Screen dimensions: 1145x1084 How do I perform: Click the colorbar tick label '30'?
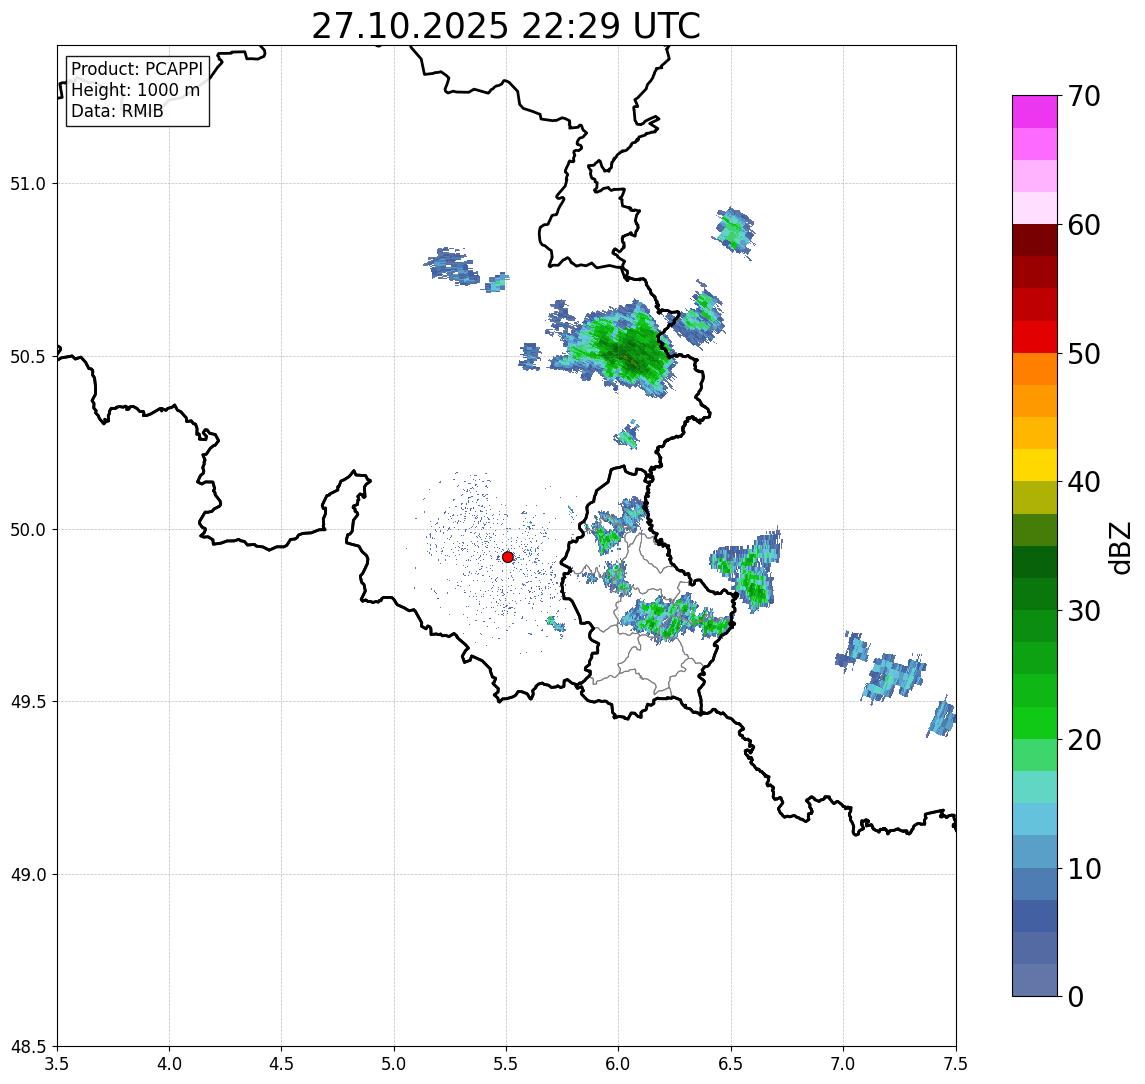tap(1084, 611)
